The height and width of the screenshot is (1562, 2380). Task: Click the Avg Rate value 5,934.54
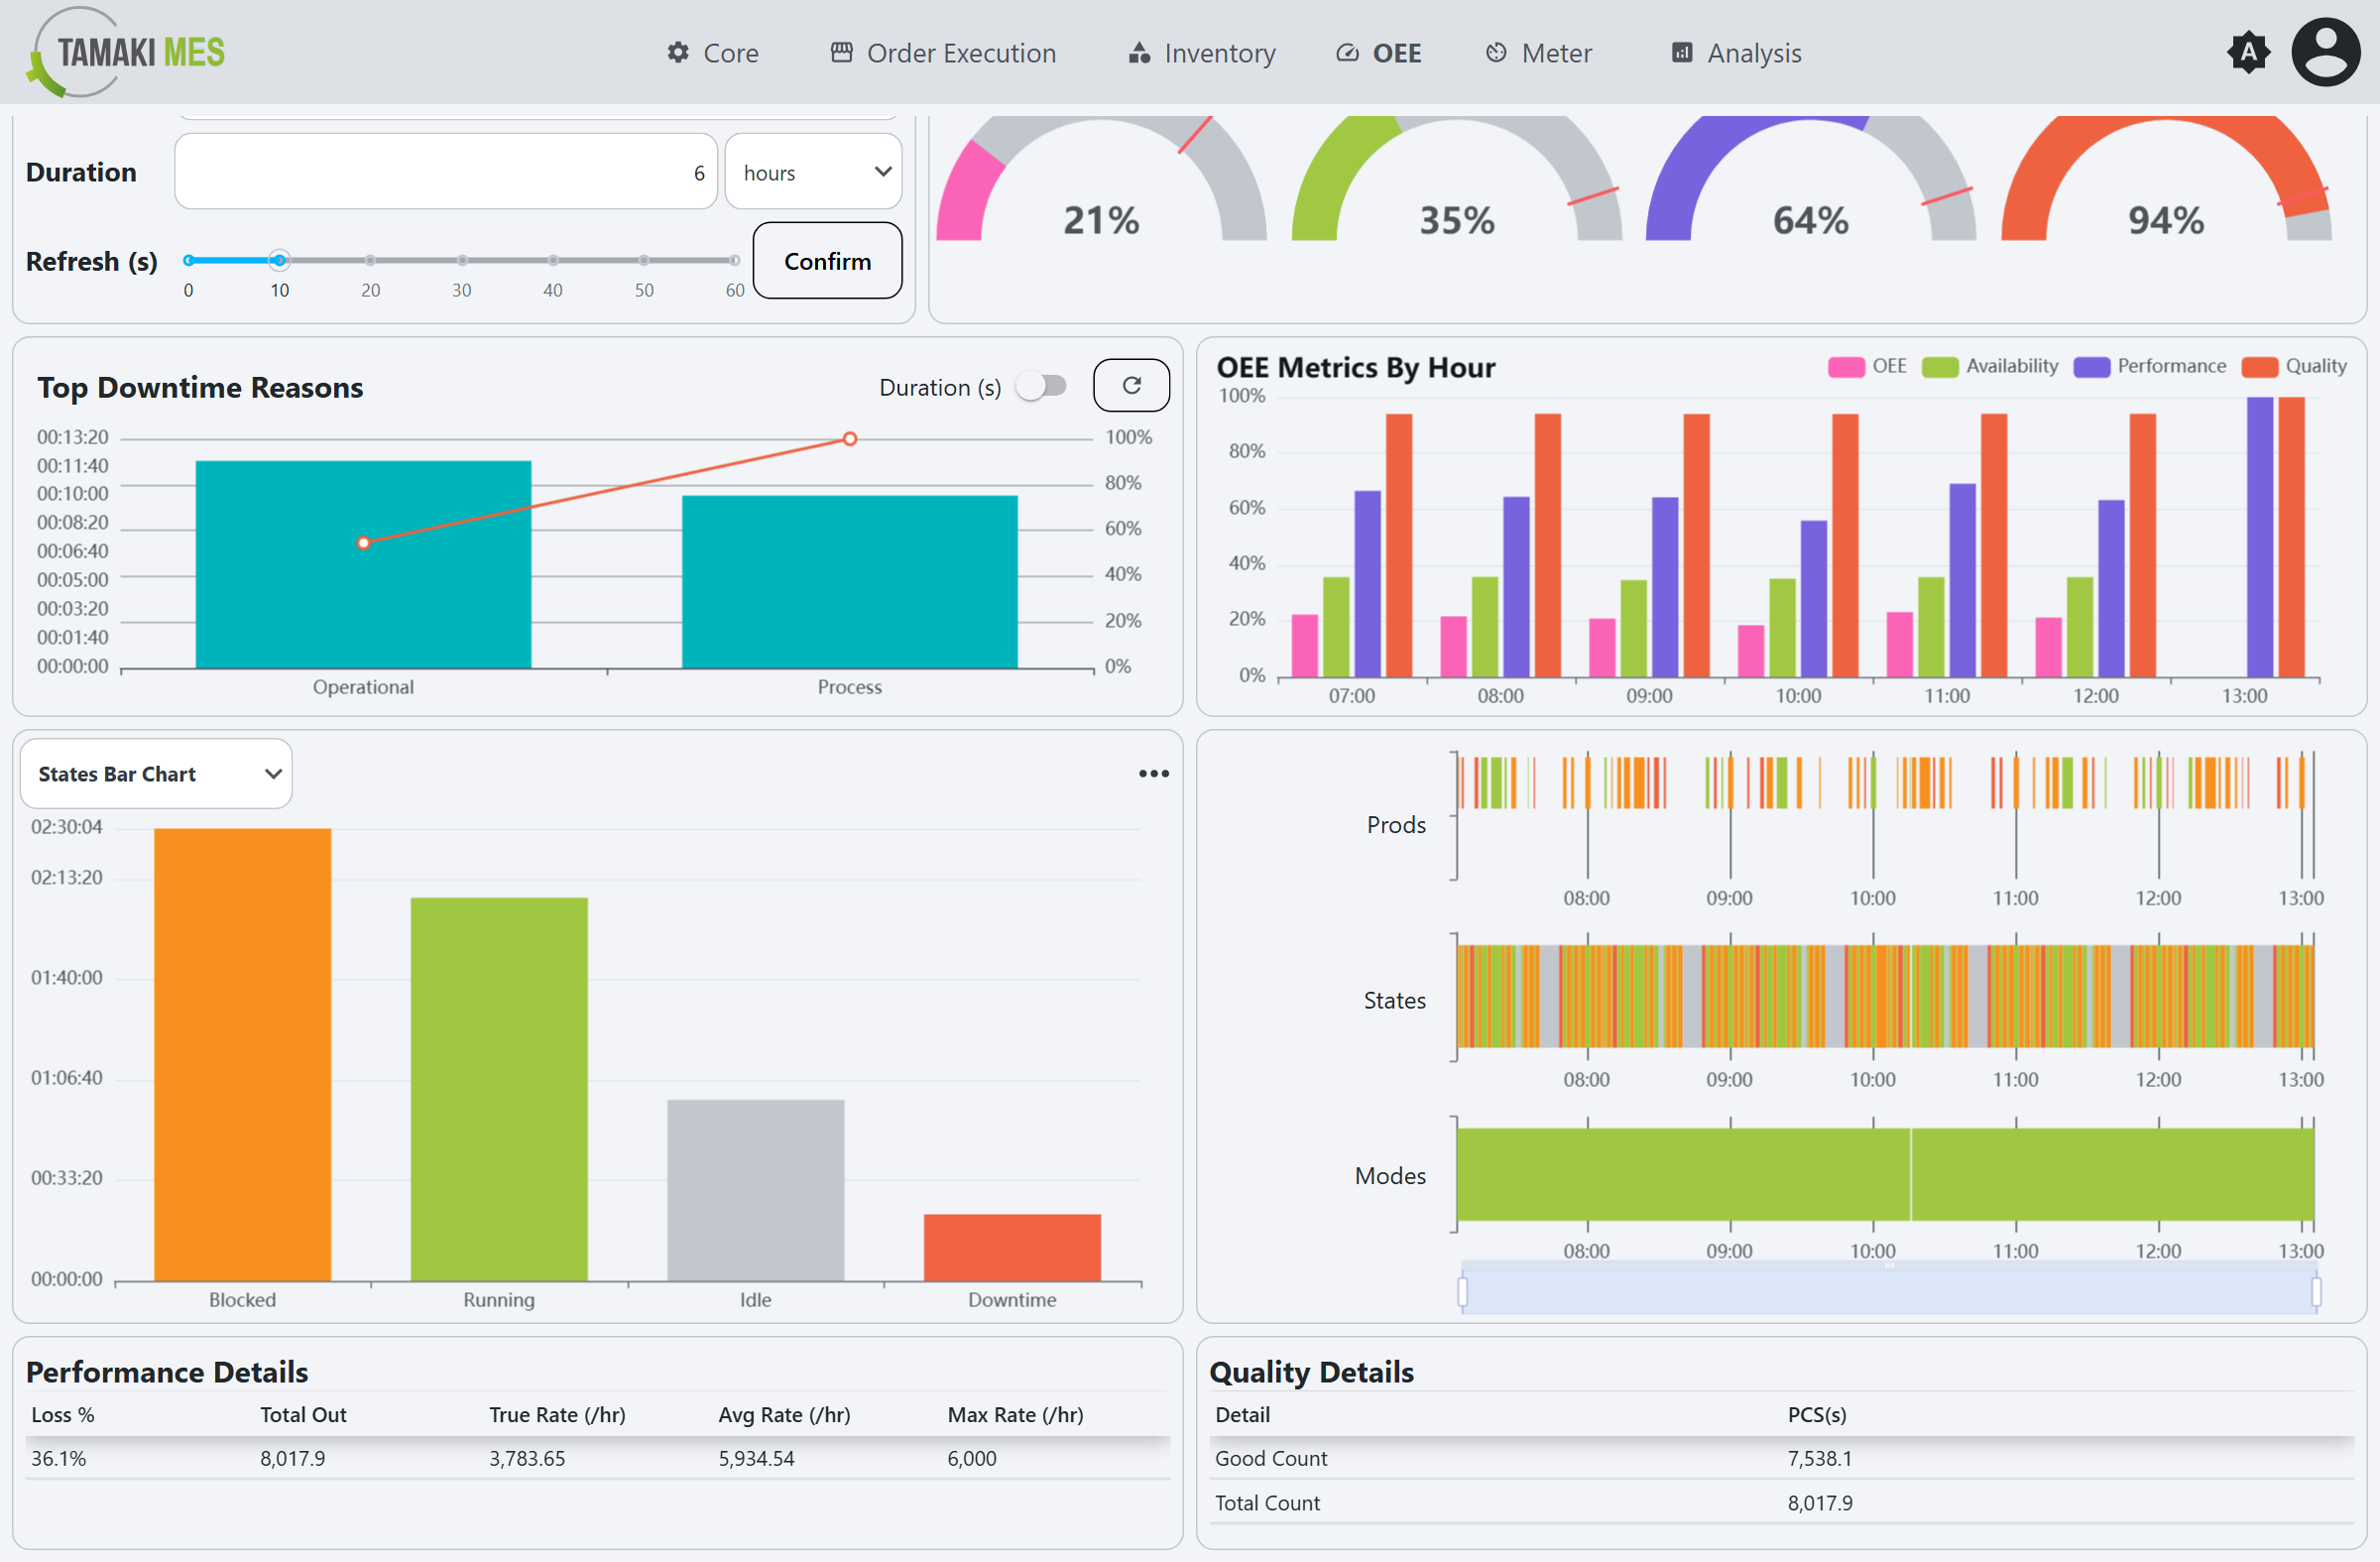click(756, 1458)
